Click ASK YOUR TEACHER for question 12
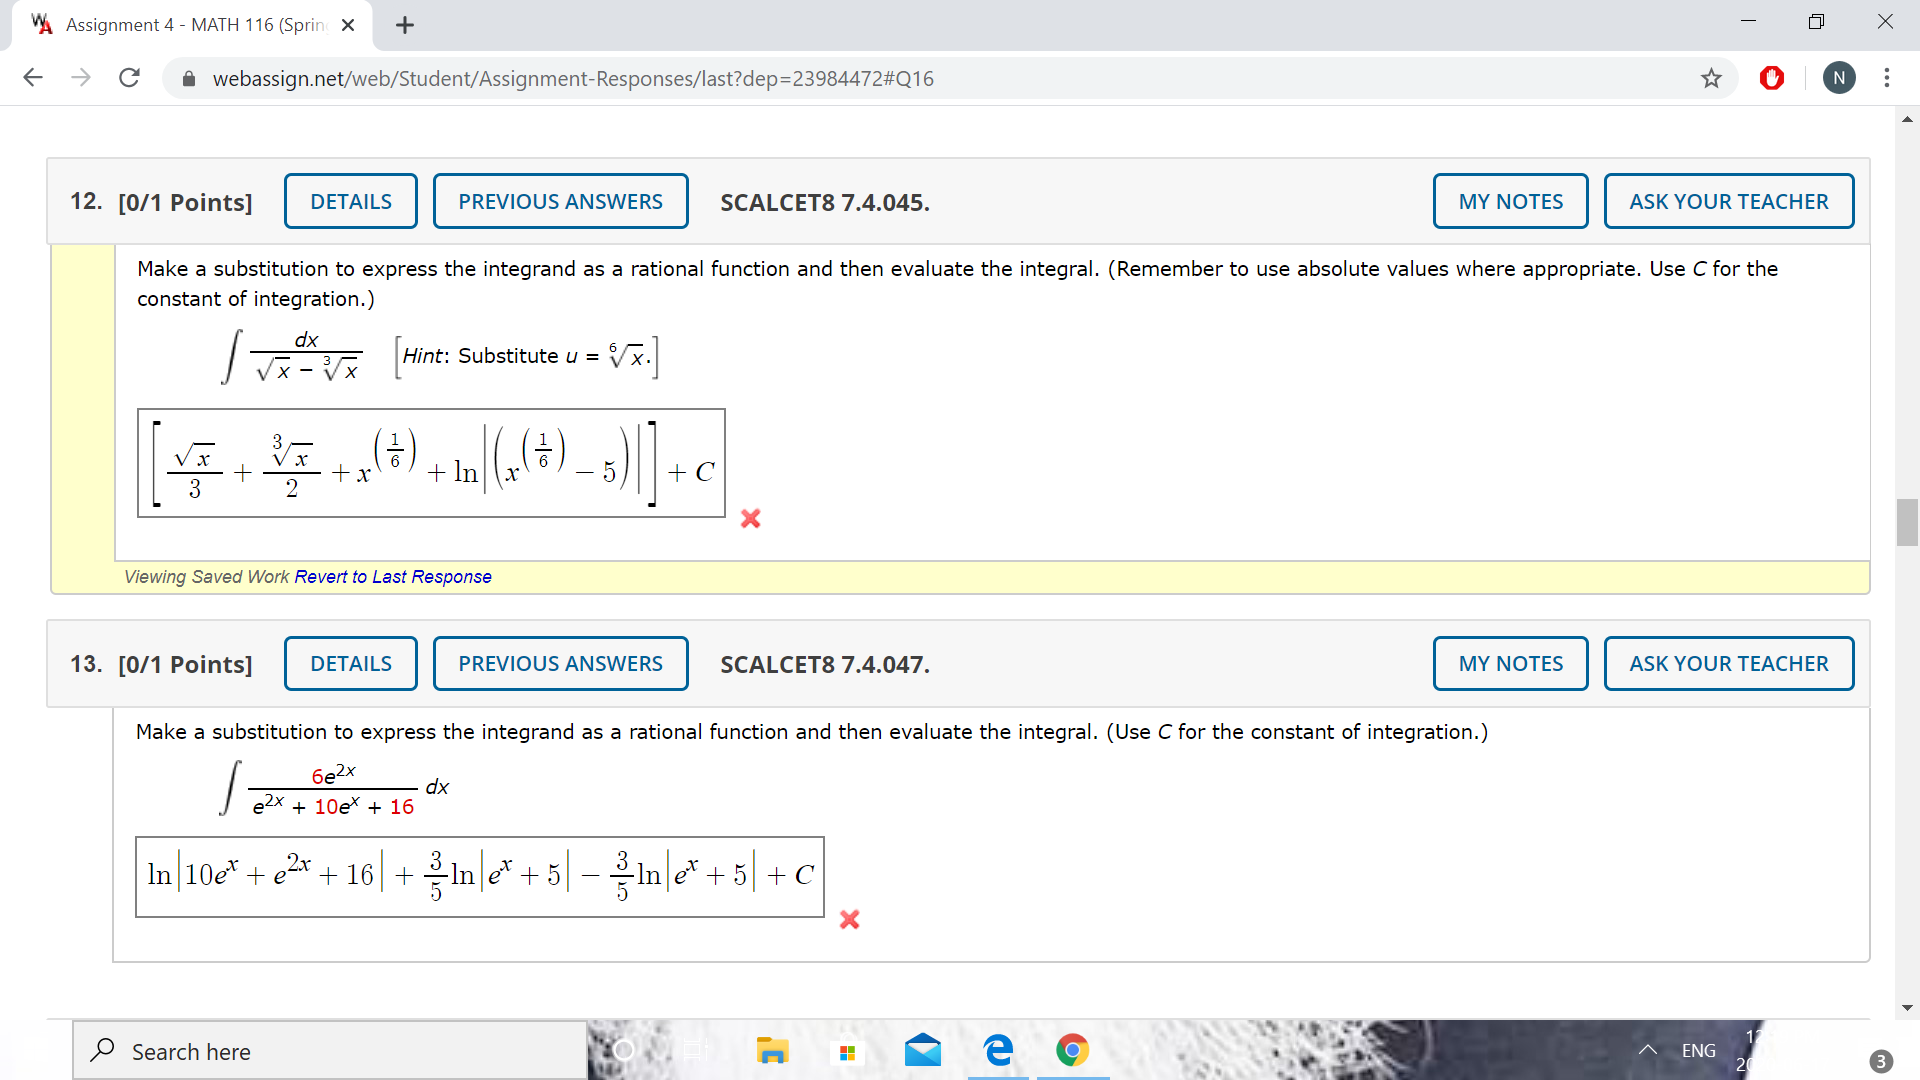This screenshot has height=1080, width=1920. coord(1729,200)
